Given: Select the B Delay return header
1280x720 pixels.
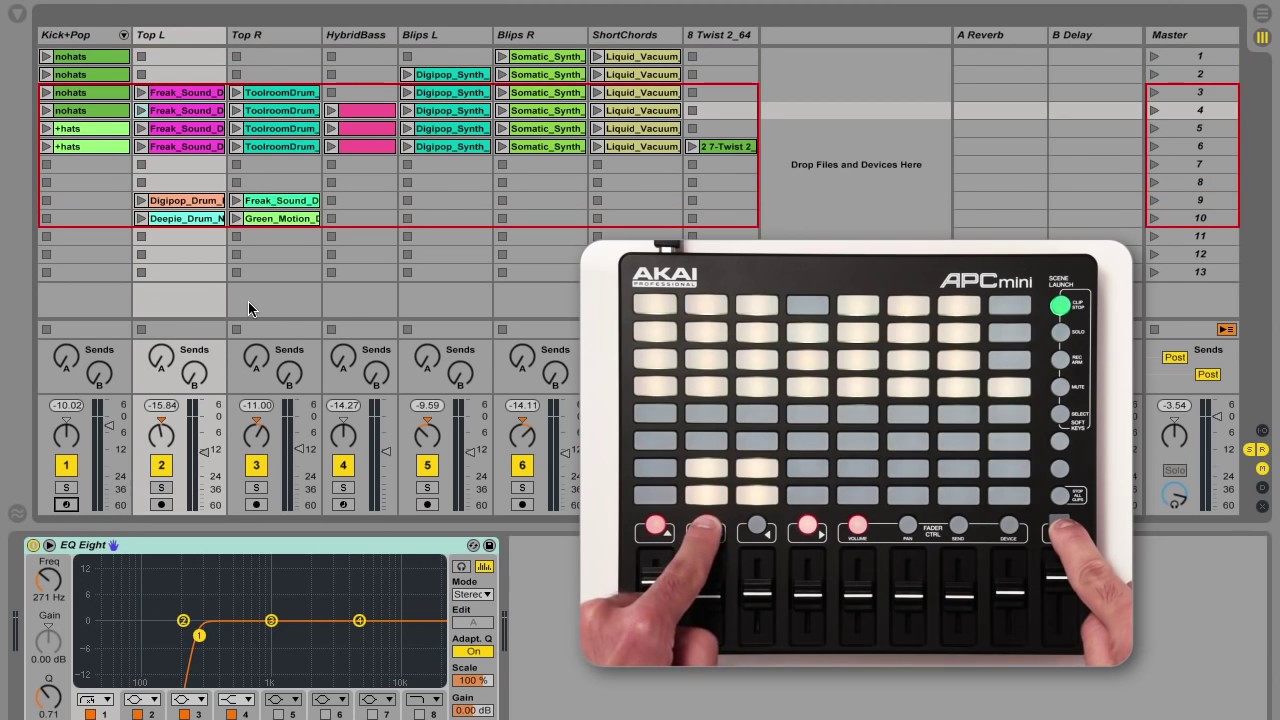Looking at the screenshot, I should [x=1095, y=35].
